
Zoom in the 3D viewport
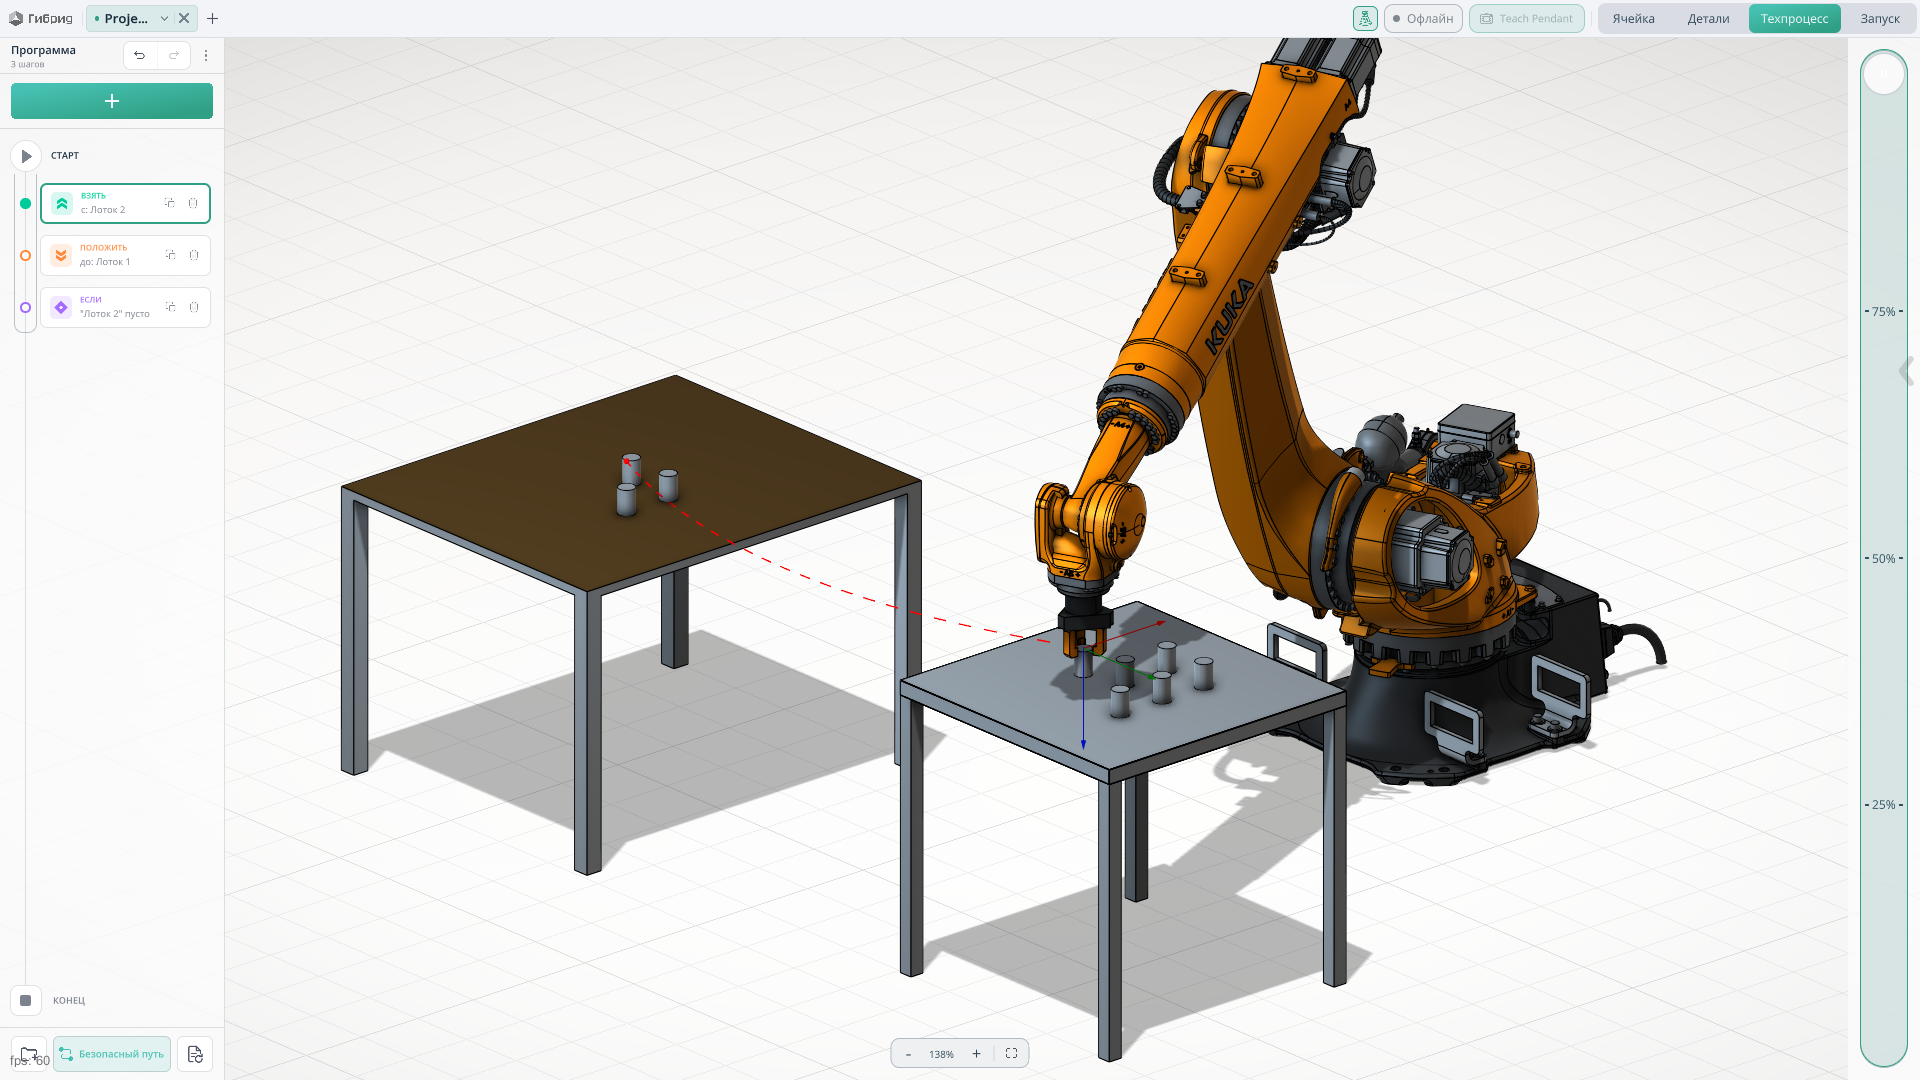[x=977, y=1054]
